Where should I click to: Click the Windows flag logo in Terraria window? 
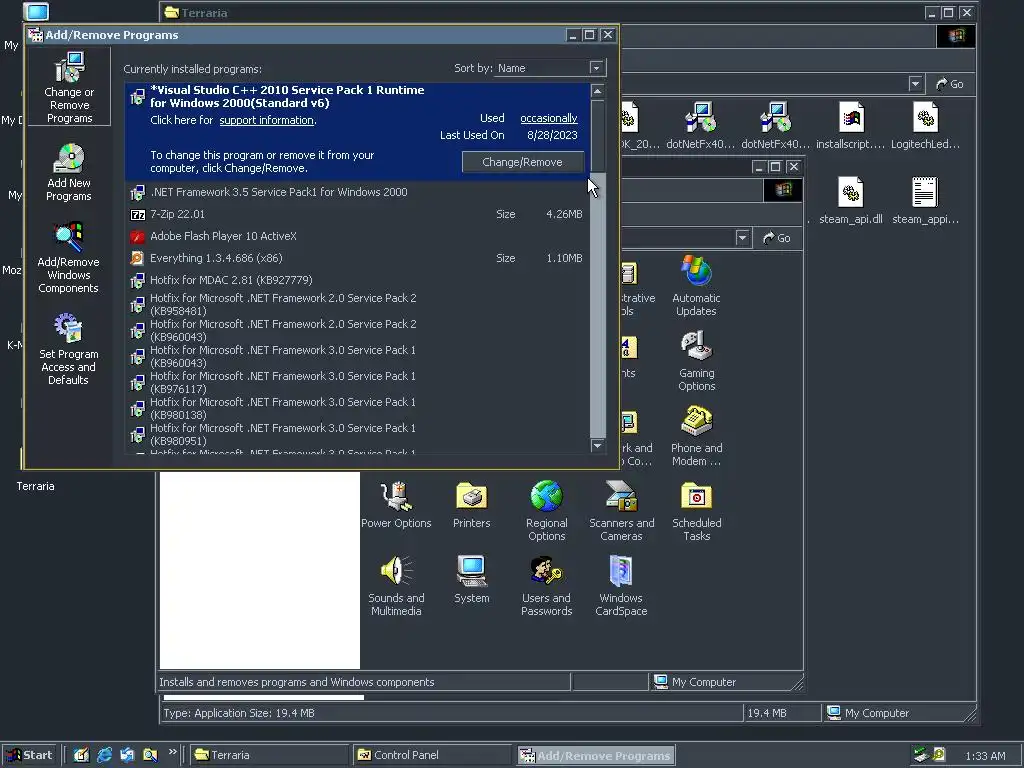[956, 36]
